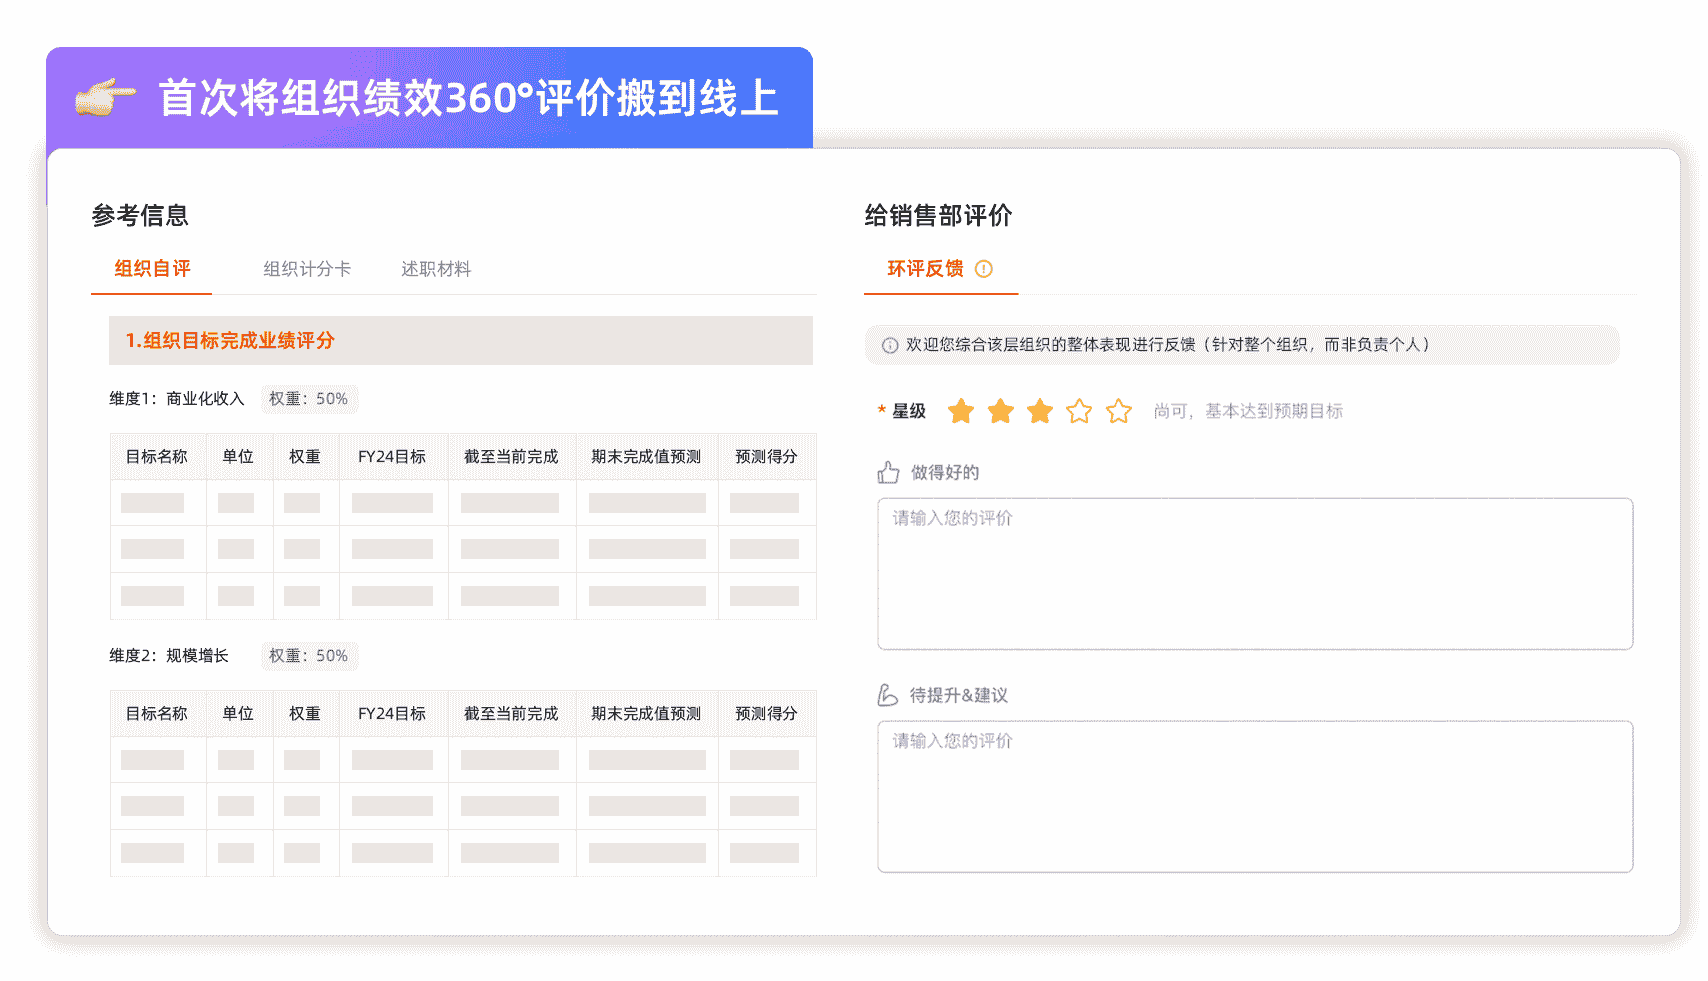Screen dimensions: 1708x981
Task: Select the third rating star
Action: (x=1040, y=411)
